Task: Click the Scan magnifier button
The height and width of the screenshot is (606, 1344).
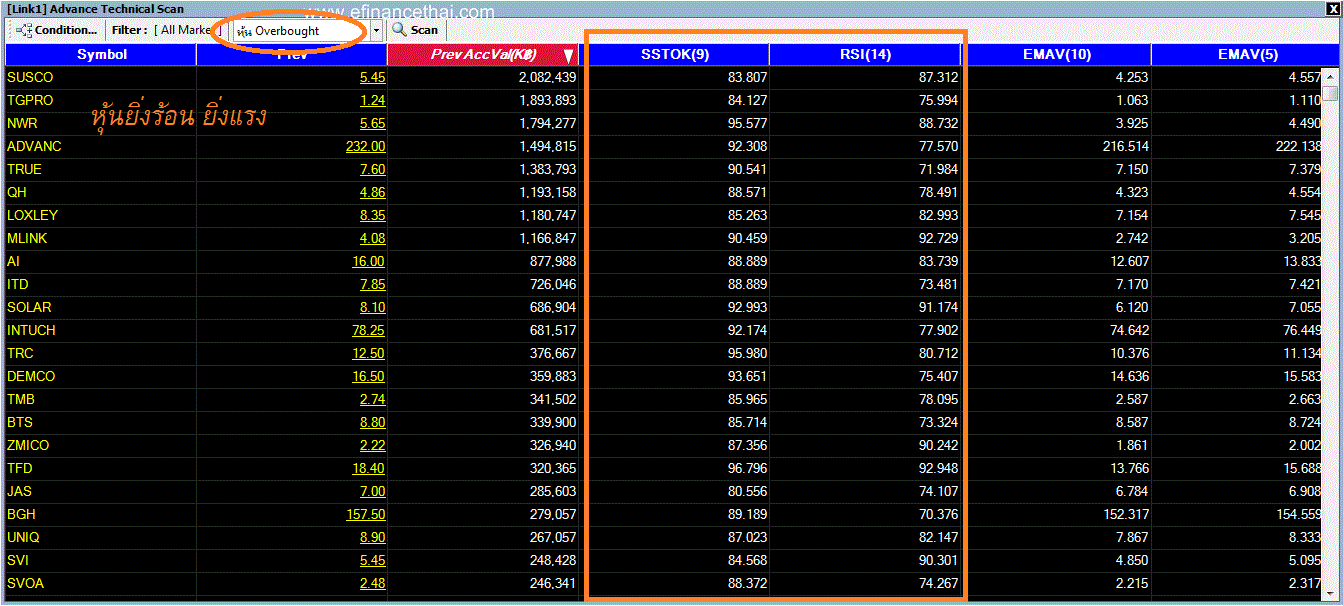Action: pos(415,30)
